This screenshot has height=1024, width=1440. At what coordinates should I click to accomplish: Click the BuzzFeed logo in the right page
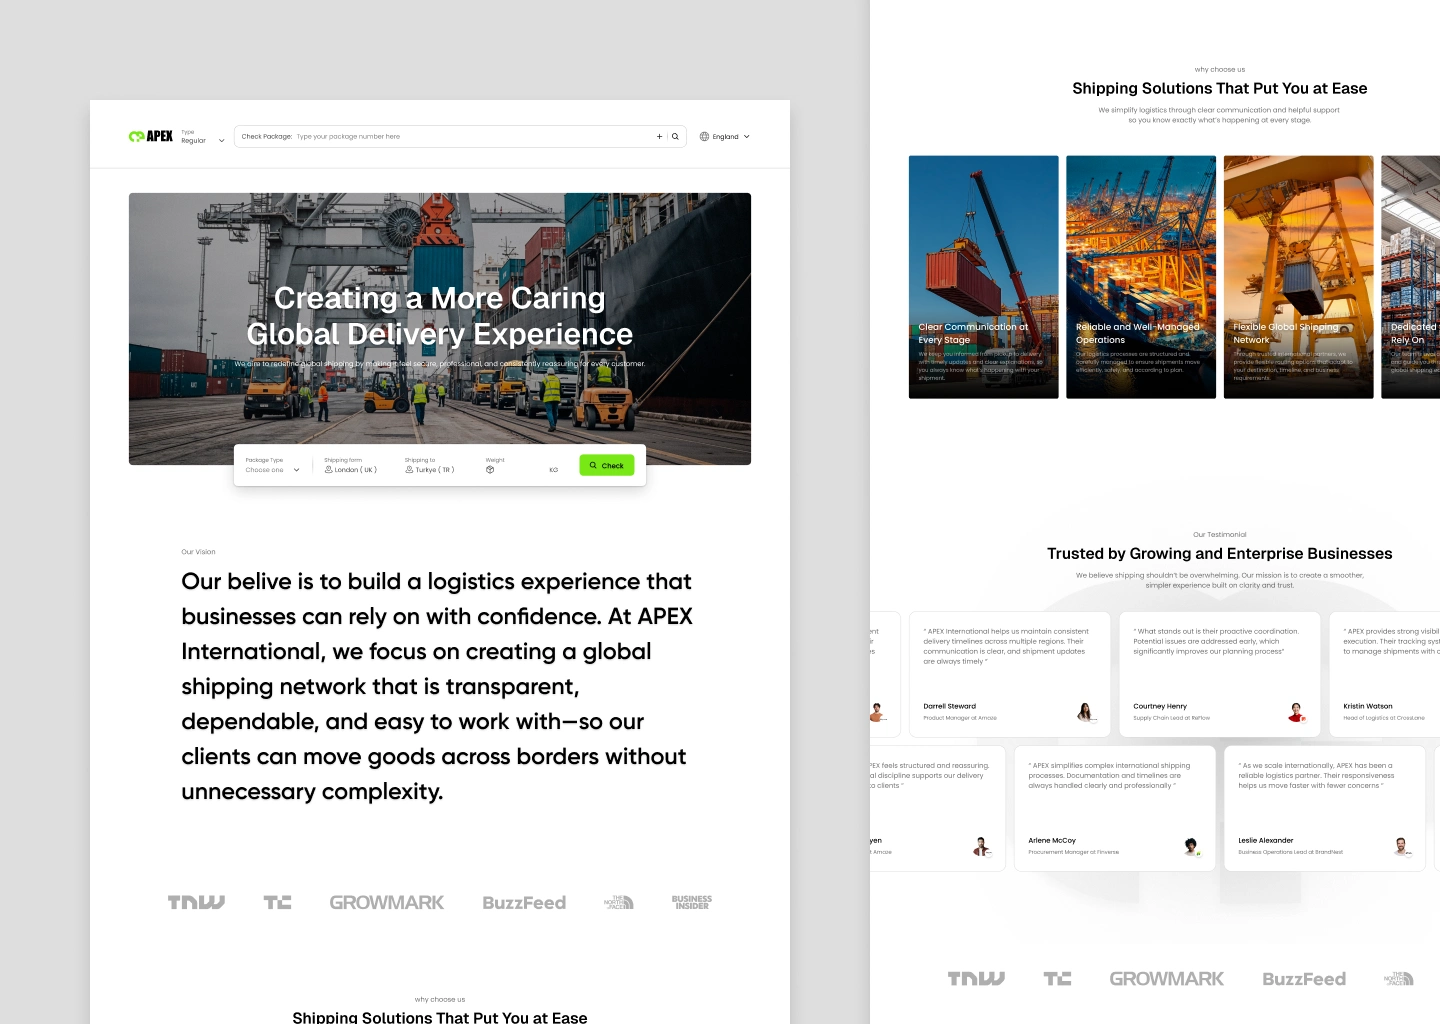(x=1304, y=979)
